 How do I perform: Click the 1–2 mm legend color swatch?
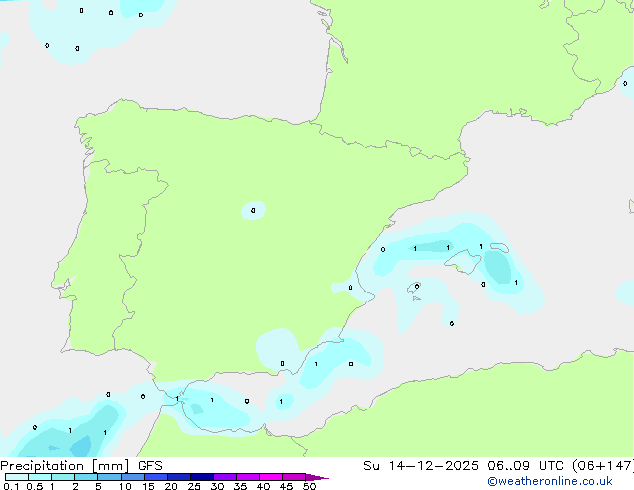63,477
